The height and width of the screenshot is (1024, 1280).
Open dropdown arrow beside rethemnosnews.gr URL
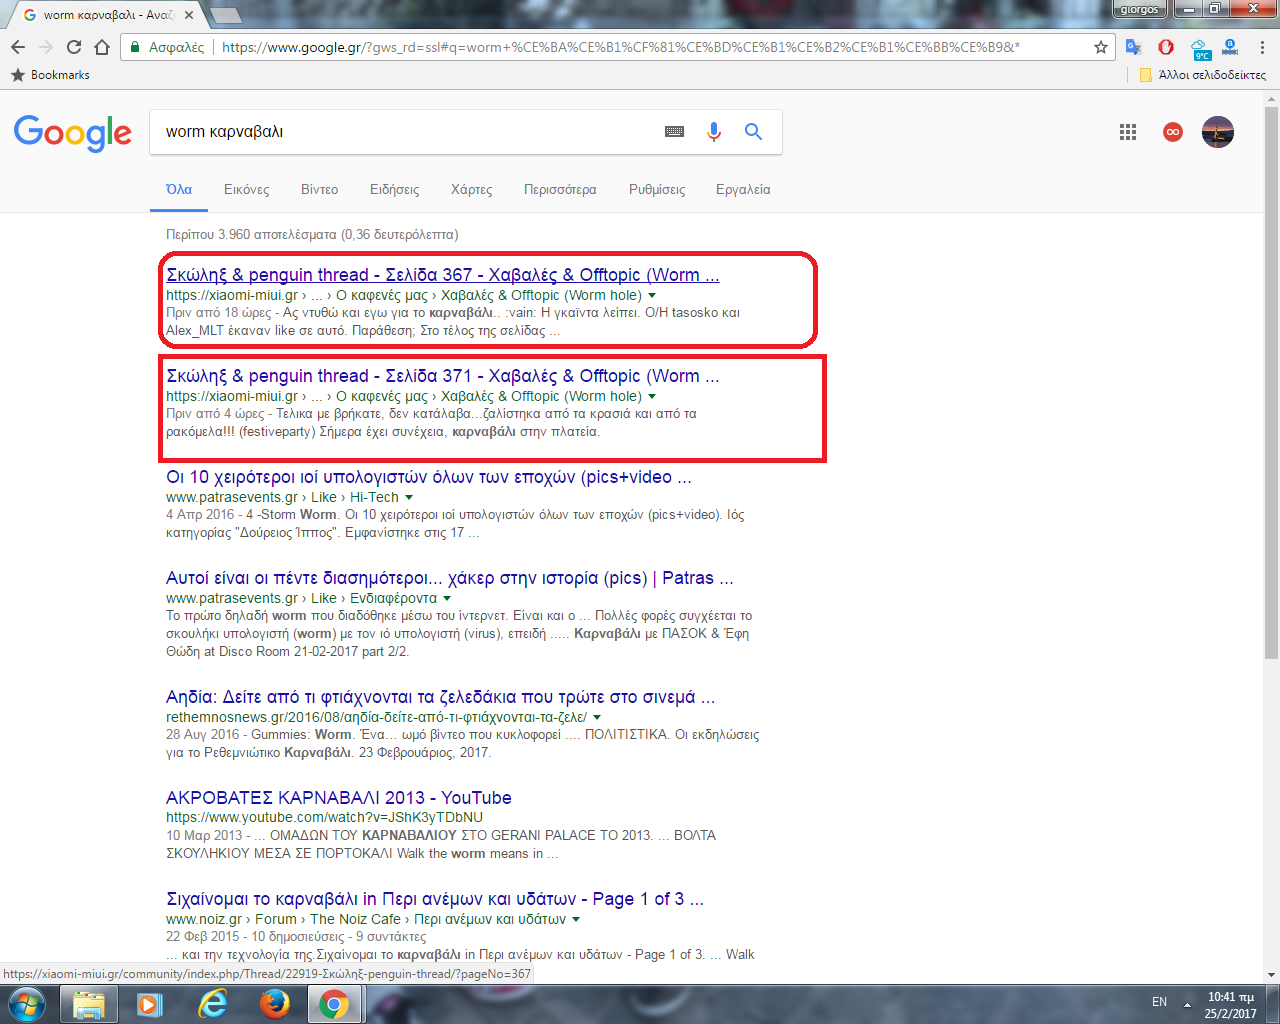point(597,718)
